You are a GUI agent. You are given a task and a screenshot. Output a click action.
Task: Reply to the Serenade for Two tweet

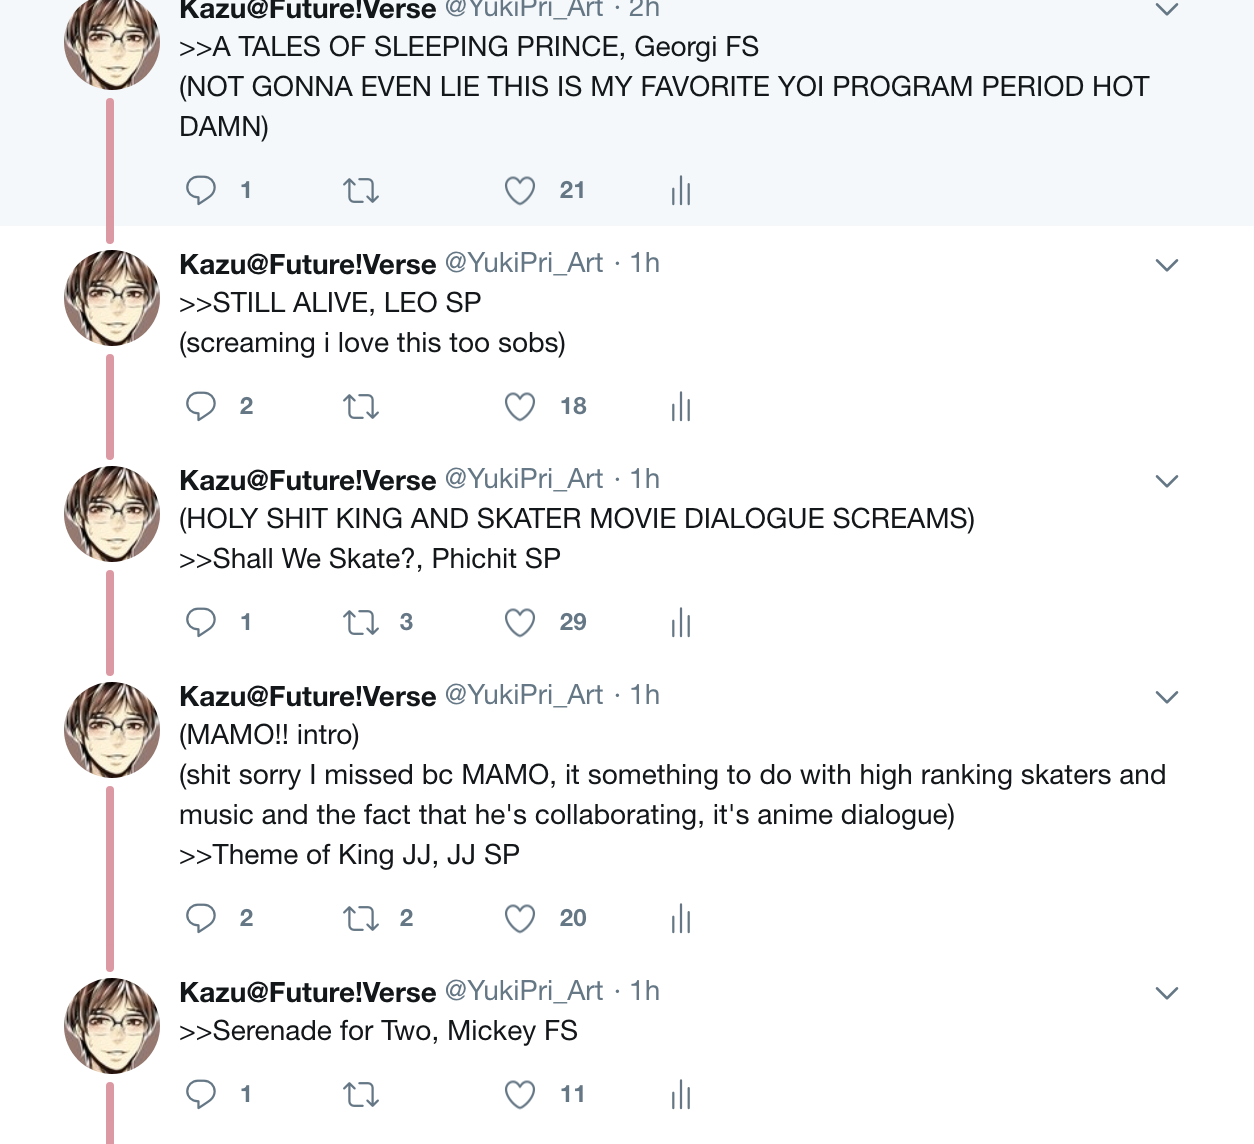pyautogui.click(x=201, y=1094)
